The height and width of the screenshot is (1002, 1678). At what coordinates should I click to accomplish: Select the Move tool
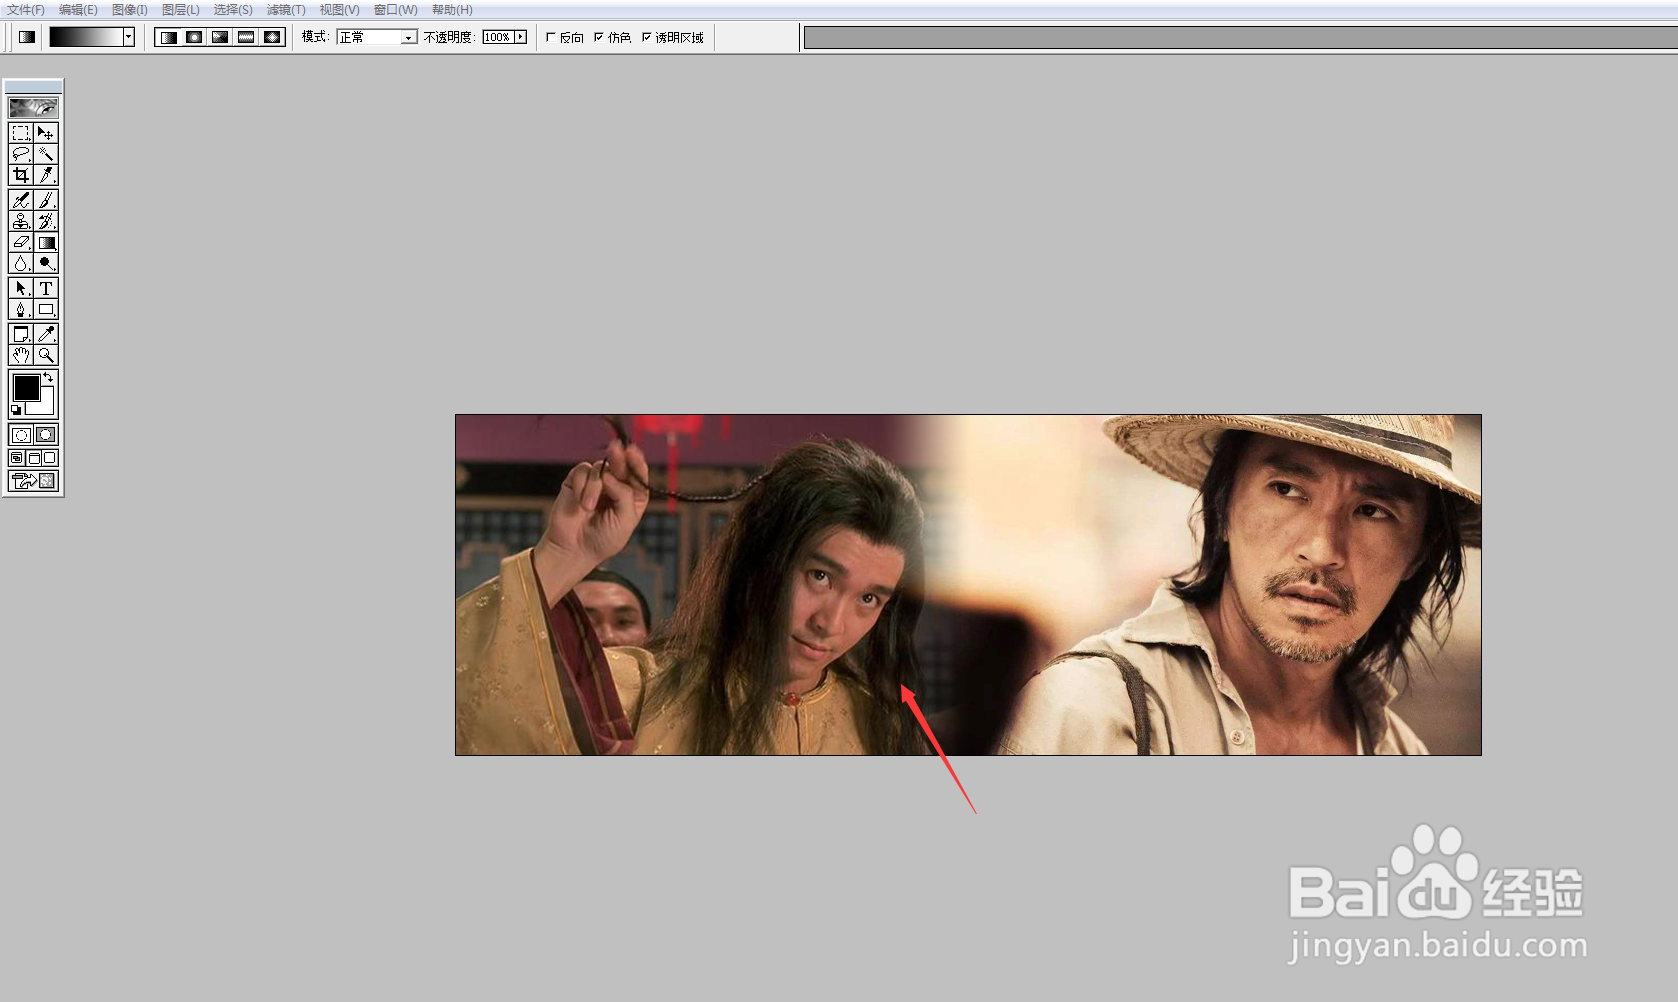(x=46, y=133)
